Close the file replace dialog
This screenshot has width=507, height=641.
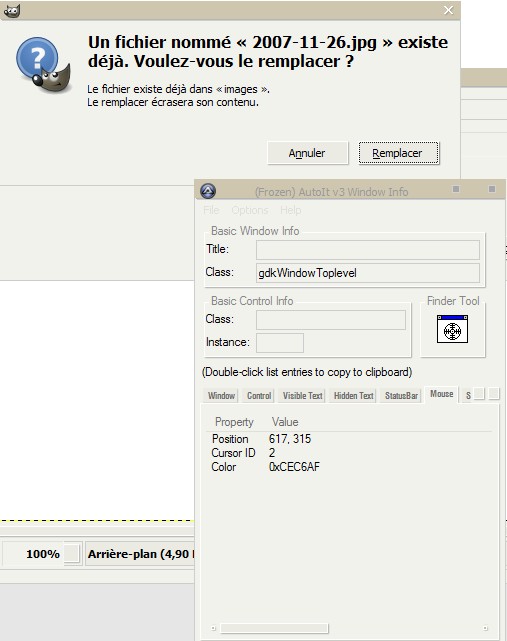click(x=448, y=10)
